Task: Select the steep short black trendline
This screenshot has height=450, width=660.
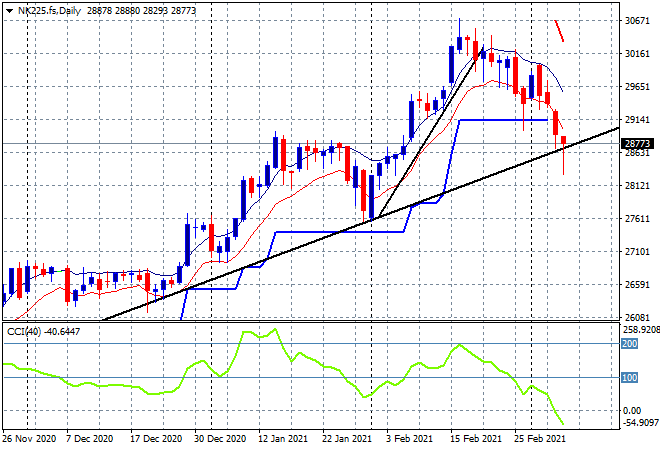Action: point(430,128)
